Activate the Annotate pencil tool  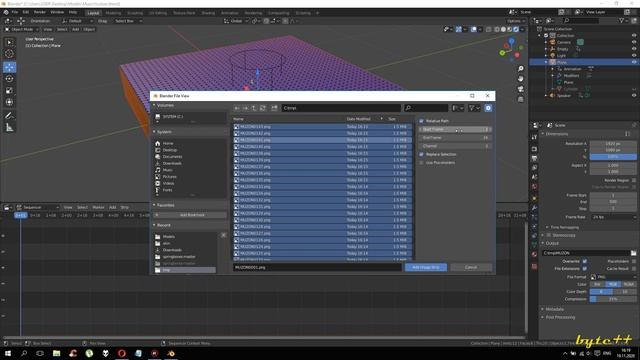9,116
